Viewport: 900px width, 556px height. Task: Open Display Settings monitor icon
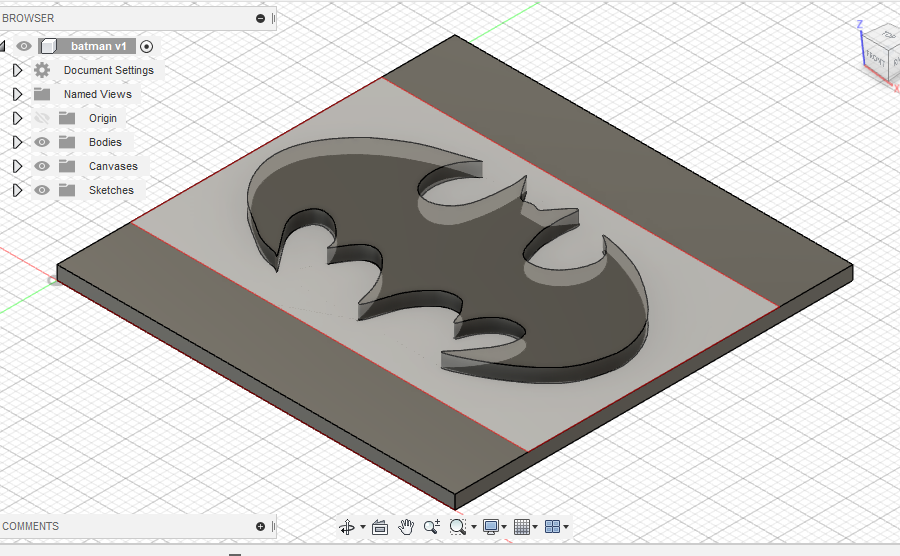(x=491, y=527)
